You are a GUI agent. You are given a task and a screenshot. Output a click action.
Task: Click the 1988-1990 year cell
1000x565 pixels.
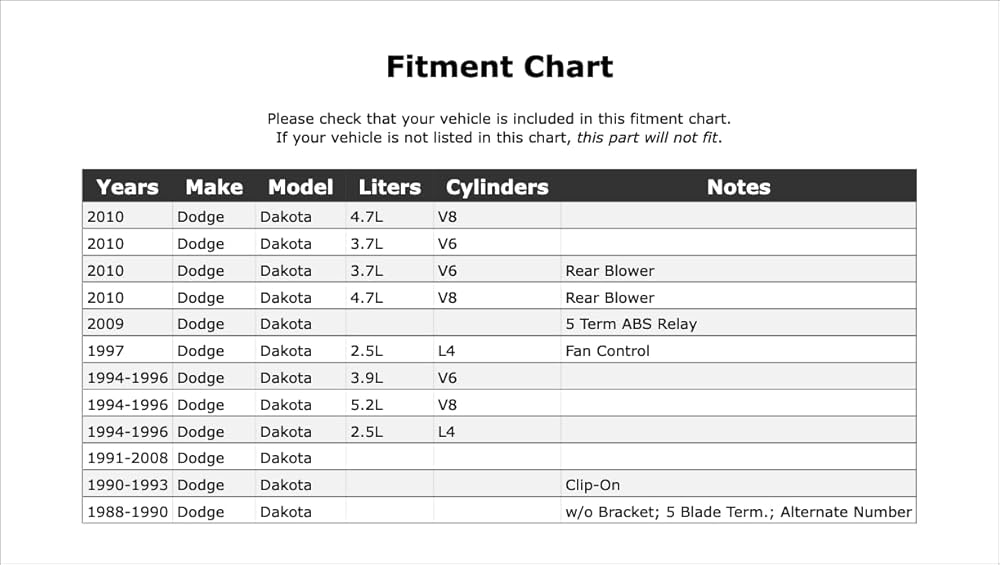point(128,511)
